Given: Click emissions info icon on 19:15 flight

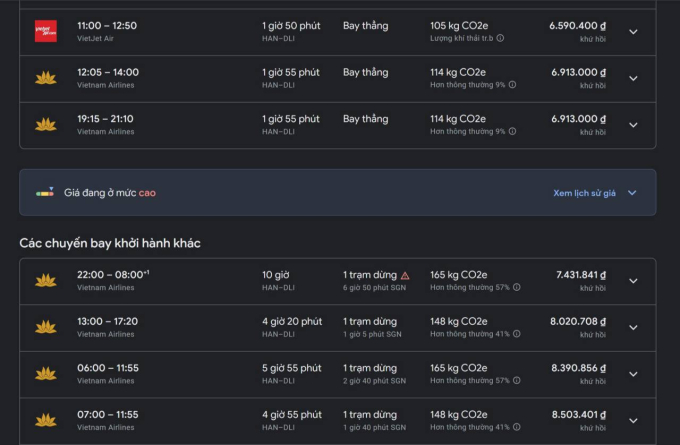Looking at the screenshot, I should [x=512, y=132].
